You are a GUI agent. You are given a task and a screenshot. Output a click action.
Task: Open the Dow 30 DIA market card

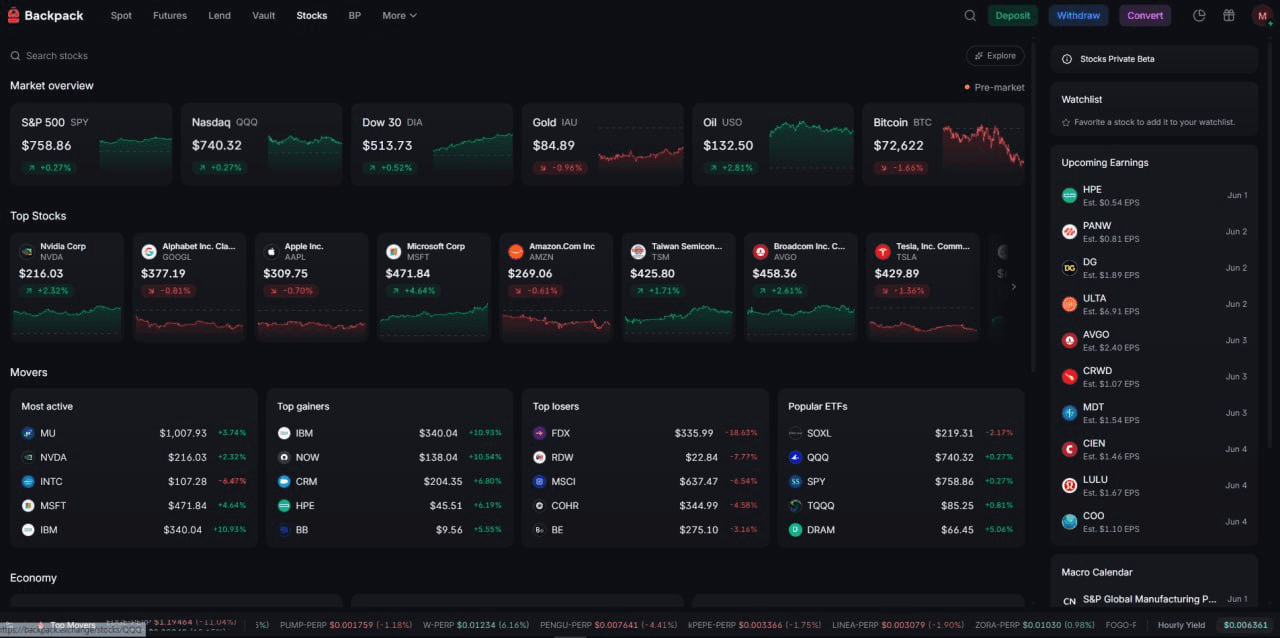[432, 144]
